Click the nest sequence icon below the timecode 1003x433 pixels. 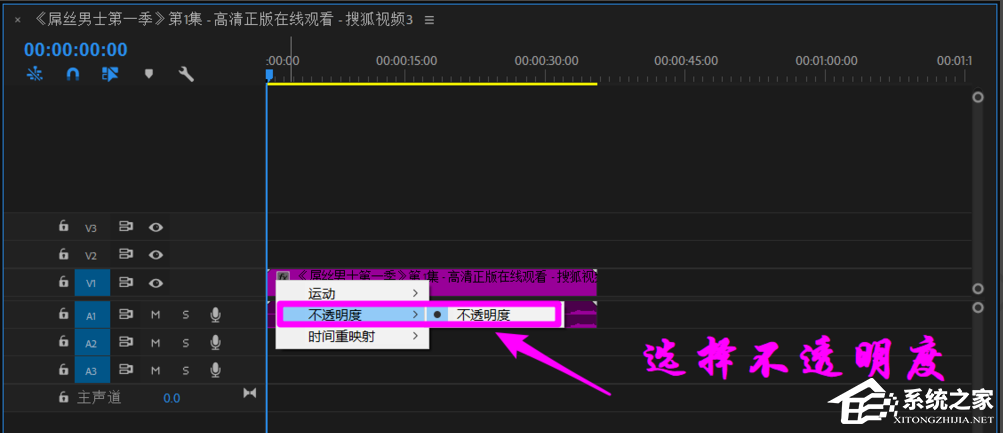click(x=35, y=74)
